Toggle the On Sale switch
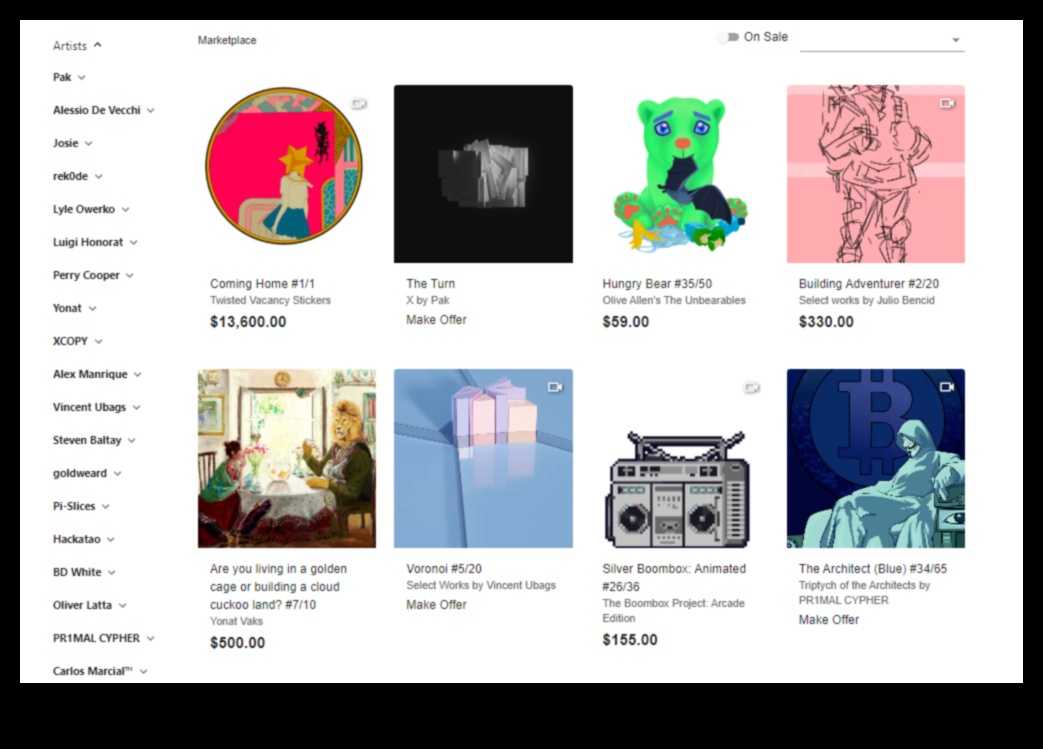 [728, 37]
